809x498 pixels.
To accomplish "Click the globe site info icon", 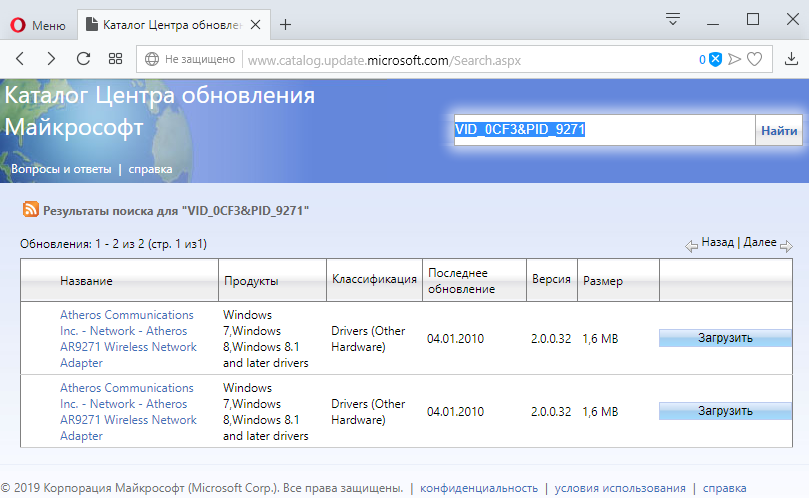I will click(x=152, y=59).
